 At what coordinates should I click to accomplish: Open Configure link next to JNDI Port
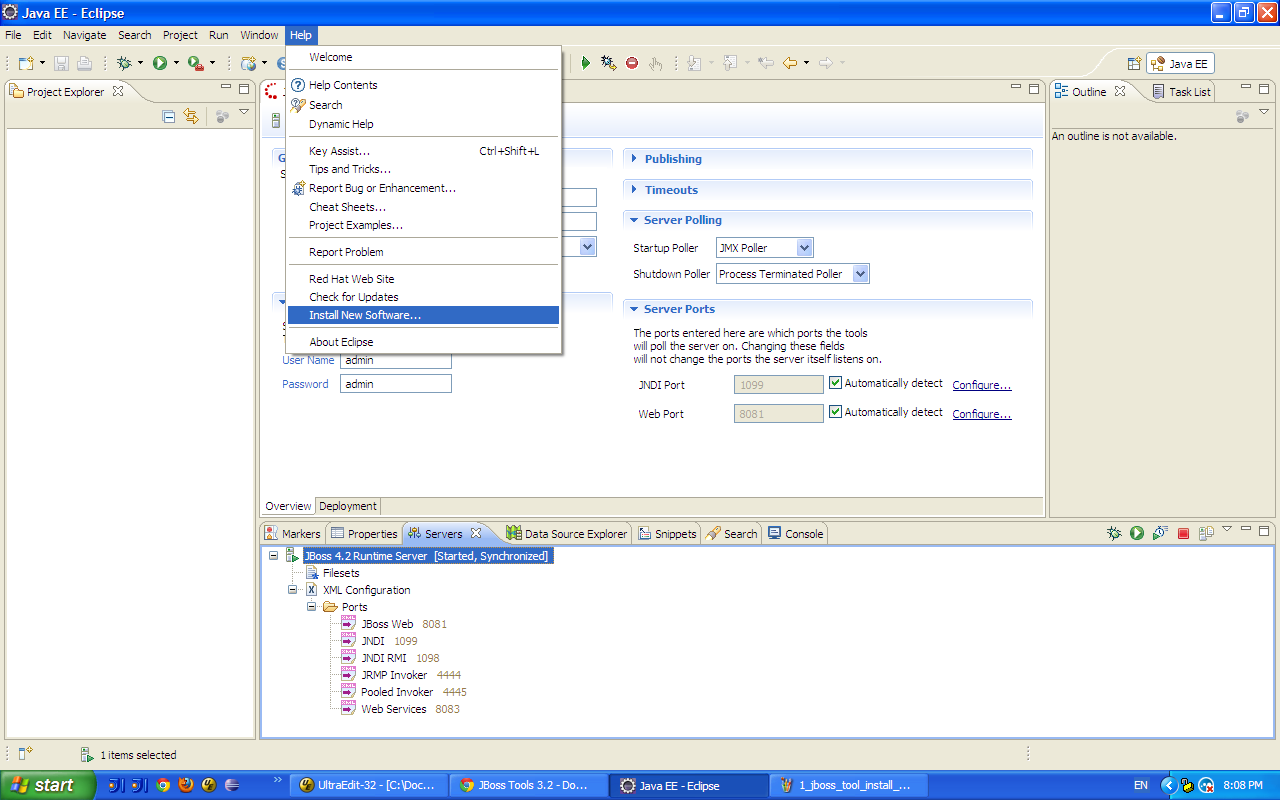pyautogui.click(x=981, y=383)
